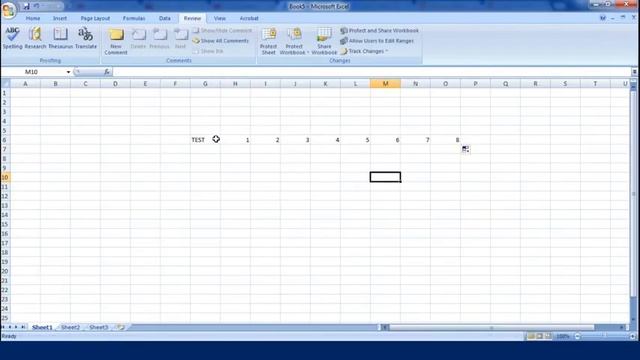Click Allow Users to Edit Ranges

tap(377, 41)
